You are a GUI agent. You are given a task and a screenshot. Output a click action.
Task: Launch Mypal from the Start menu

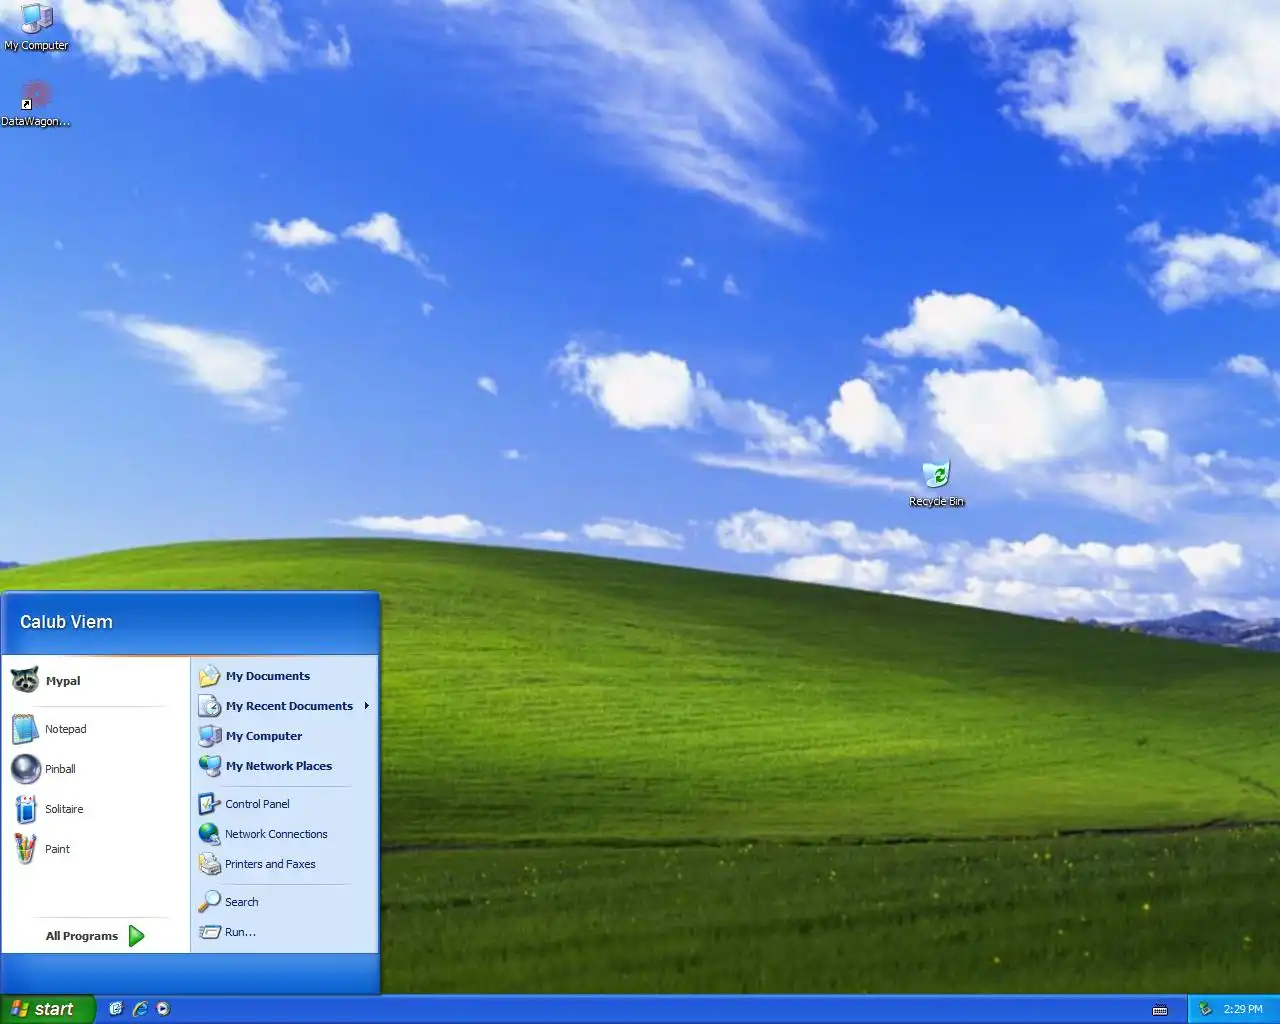96,681
